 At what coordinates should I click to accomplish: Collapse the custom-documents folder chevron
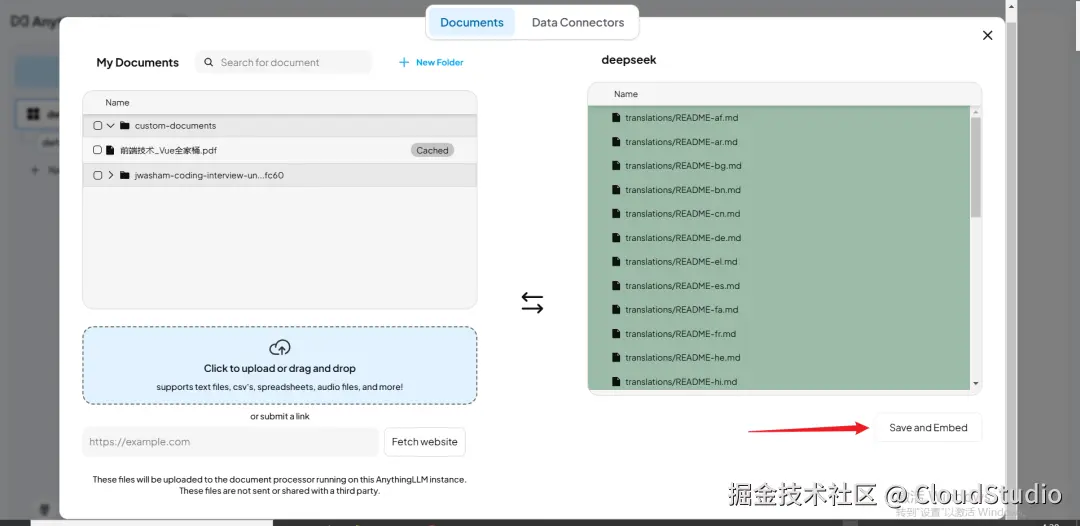(110, 125)
